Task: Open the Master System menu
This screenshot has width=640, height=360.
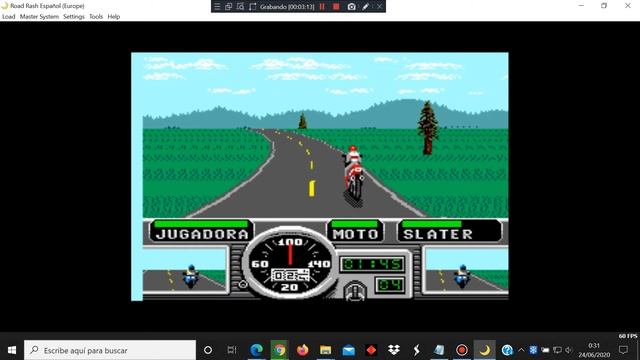Action: [x=39, y=17]
